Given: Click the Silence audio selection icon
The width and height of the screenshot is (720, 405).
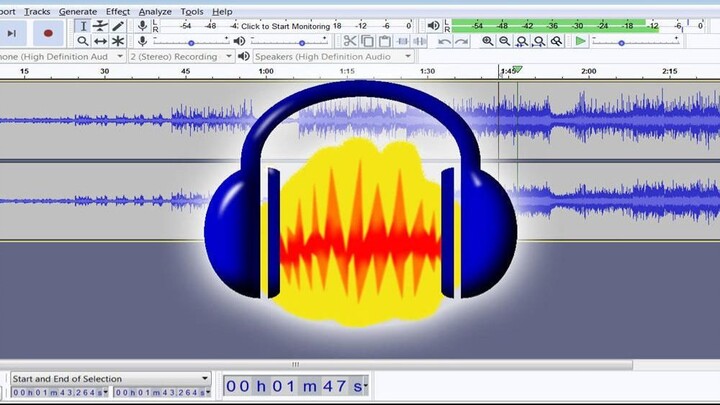Looking at the screenshot, I should click(x=420, y=41).
